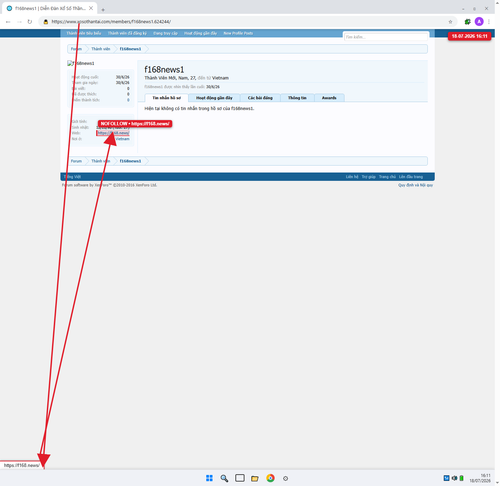
Task: Click the f168news1 avatar image
Action: (x=81, y=63)
